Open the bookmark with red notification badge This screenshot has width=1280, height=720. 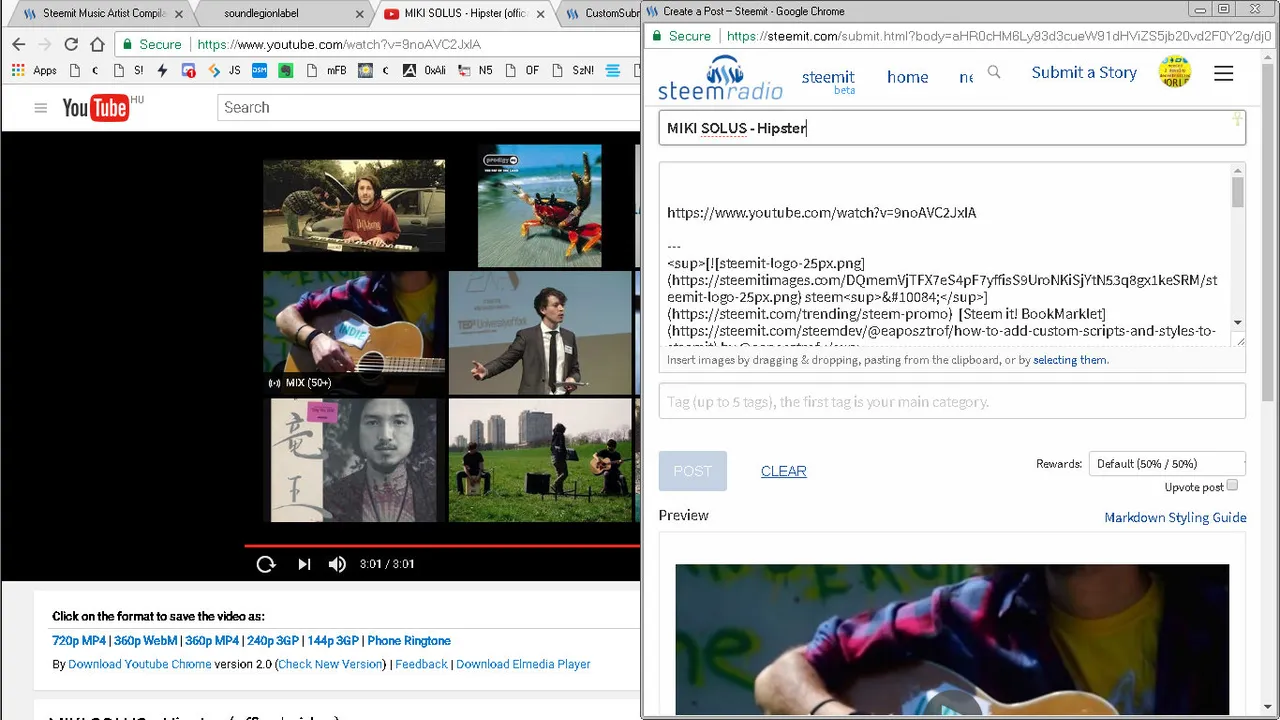click(189, 71)
